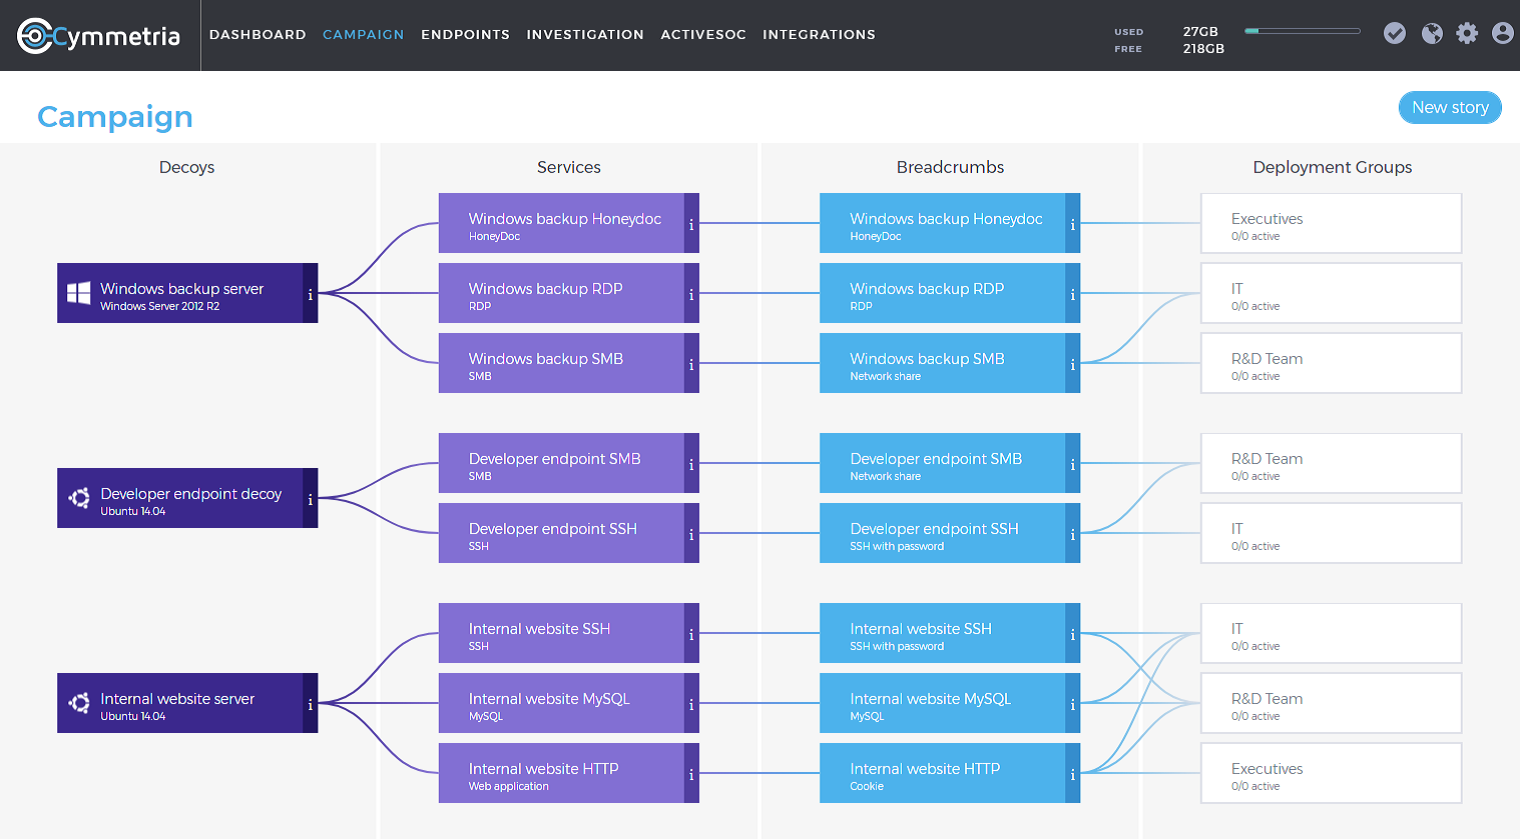Switch to the Endpoints tab
1520x839 pixels.
point(465,35)
